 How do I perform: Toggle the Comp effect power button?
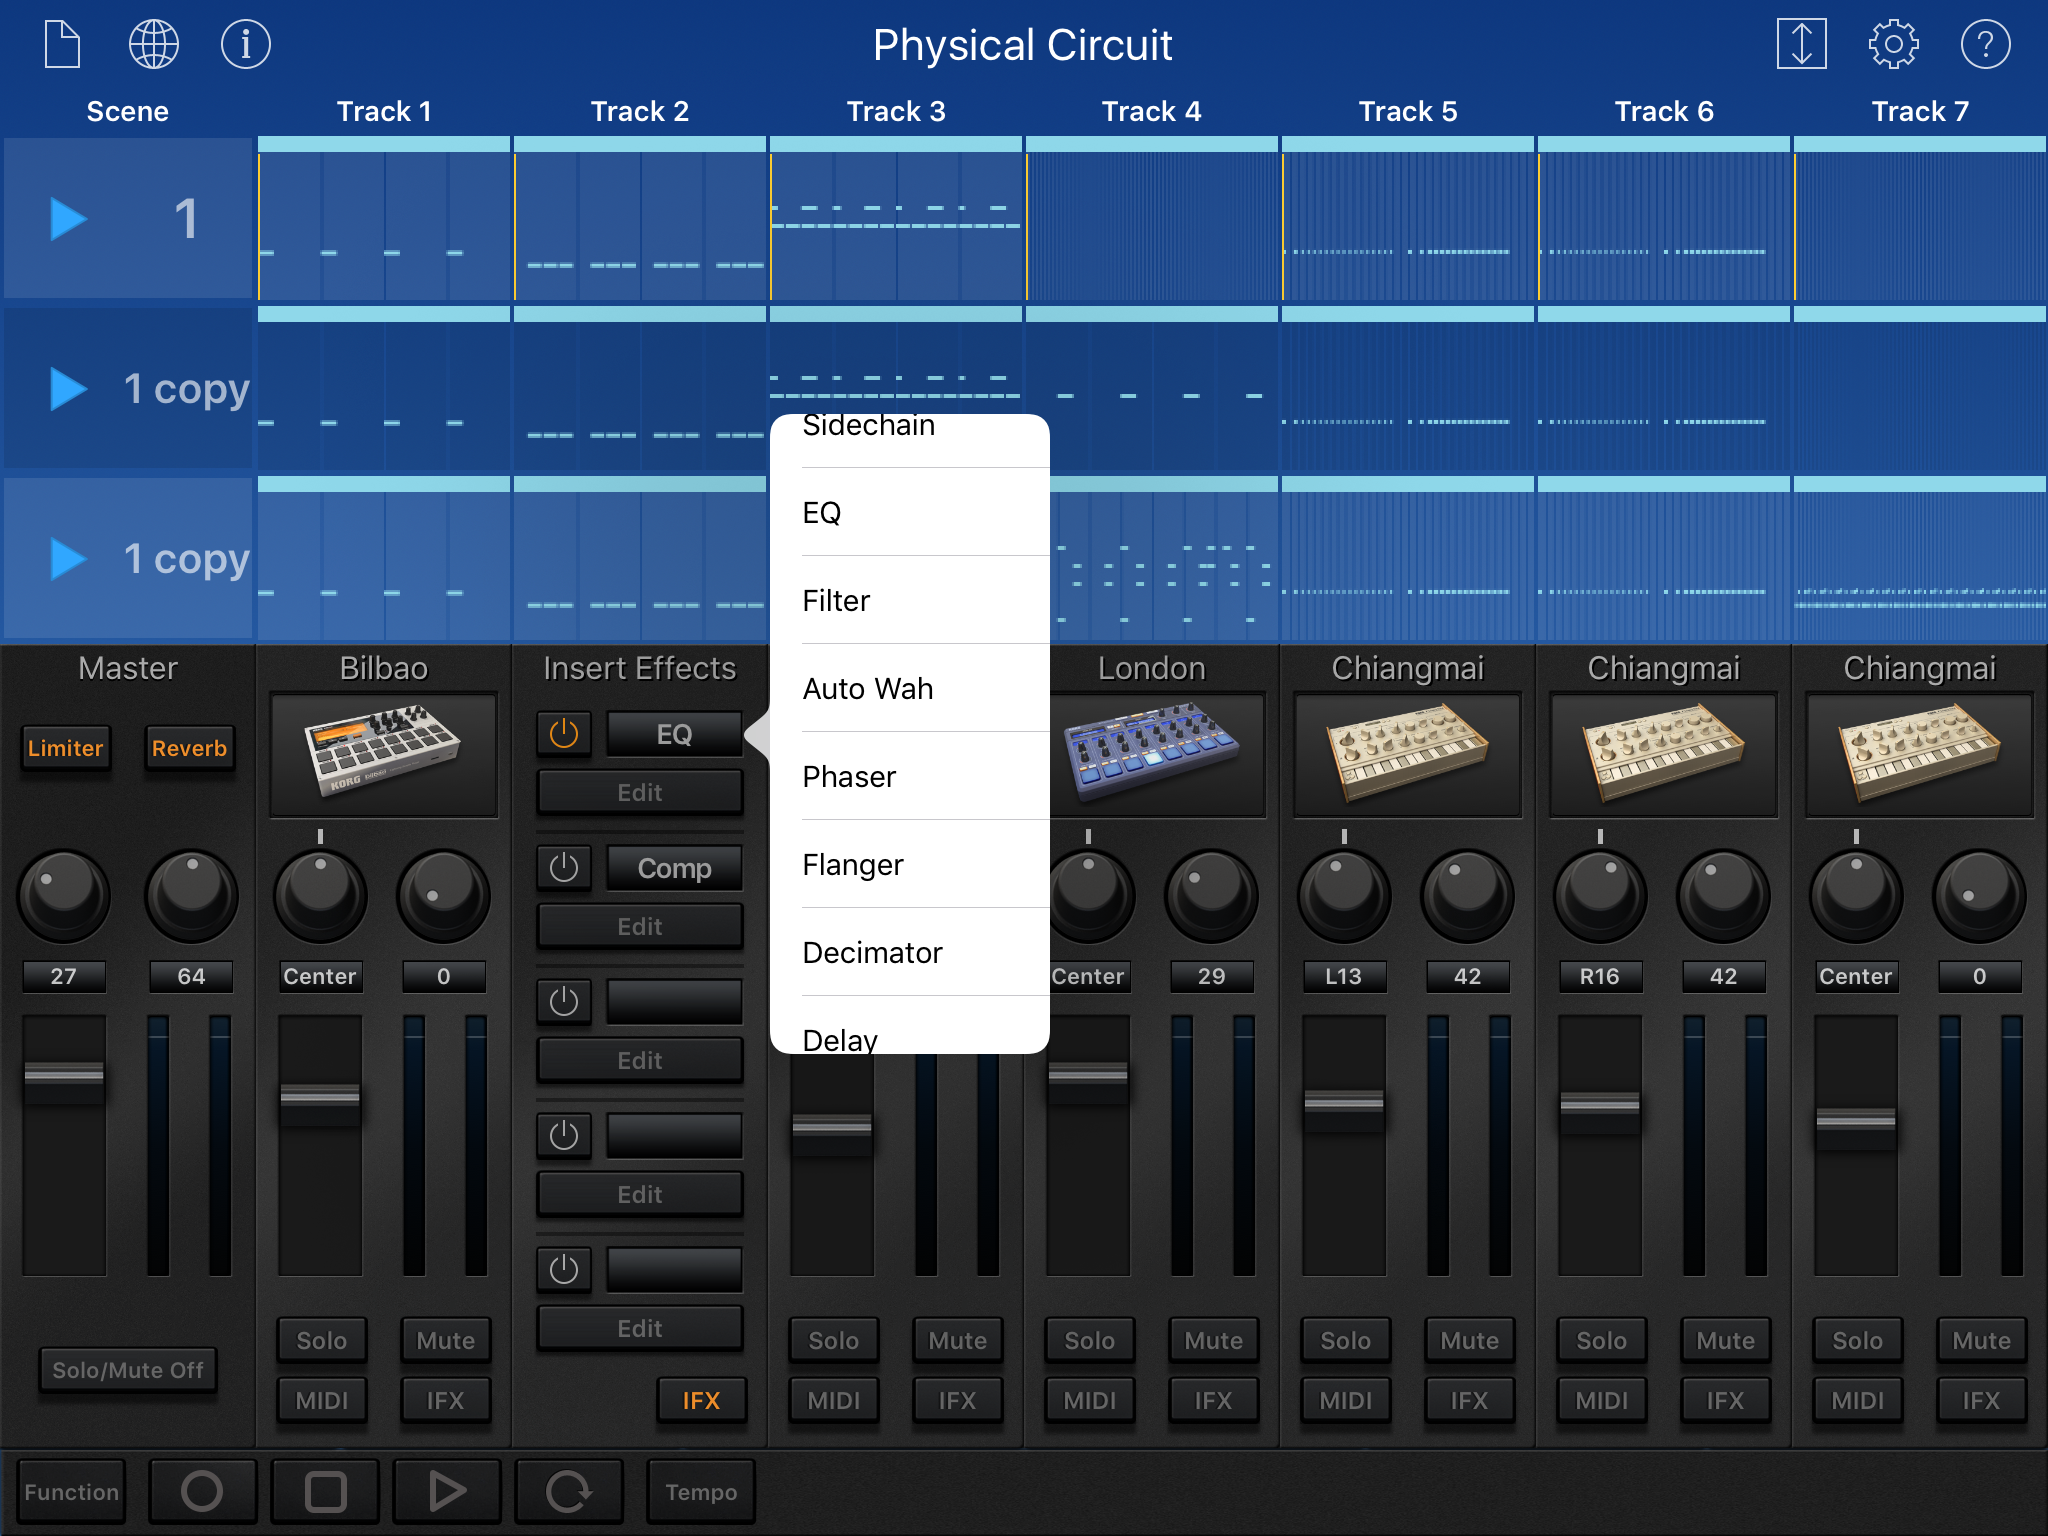click(x=564, y=868)
